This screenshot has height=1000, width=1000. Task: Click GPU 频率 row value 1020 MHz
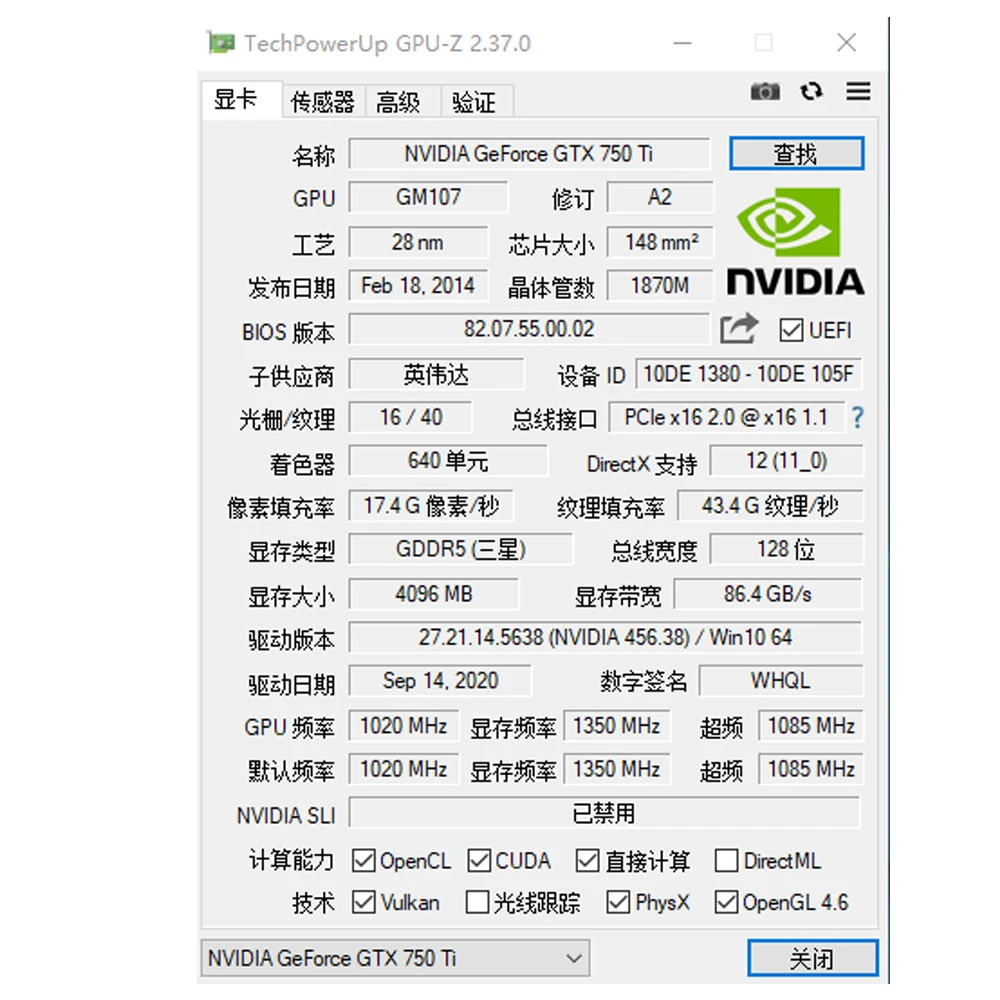tap(404, 726)
